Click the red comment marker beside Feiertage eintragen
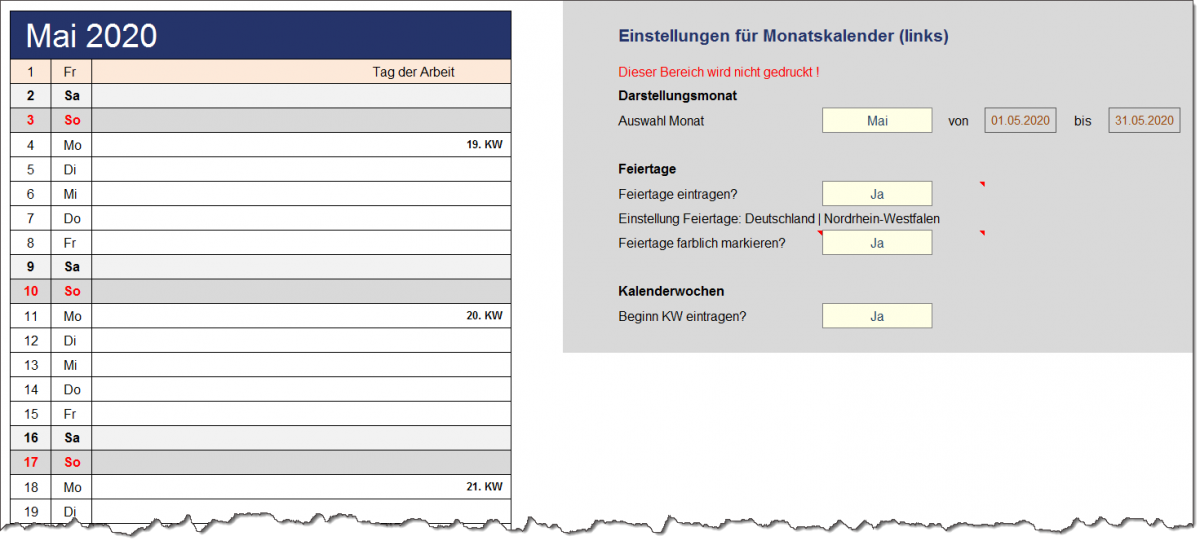This screenshot has height=545, width=1200. pos(982,185)
